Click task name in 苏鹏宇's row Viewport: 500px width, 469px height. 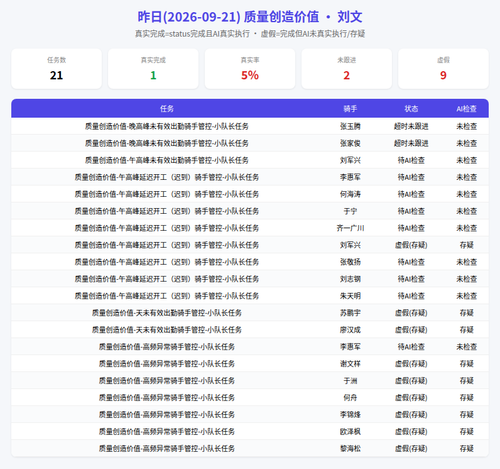[x=167, y=313]
